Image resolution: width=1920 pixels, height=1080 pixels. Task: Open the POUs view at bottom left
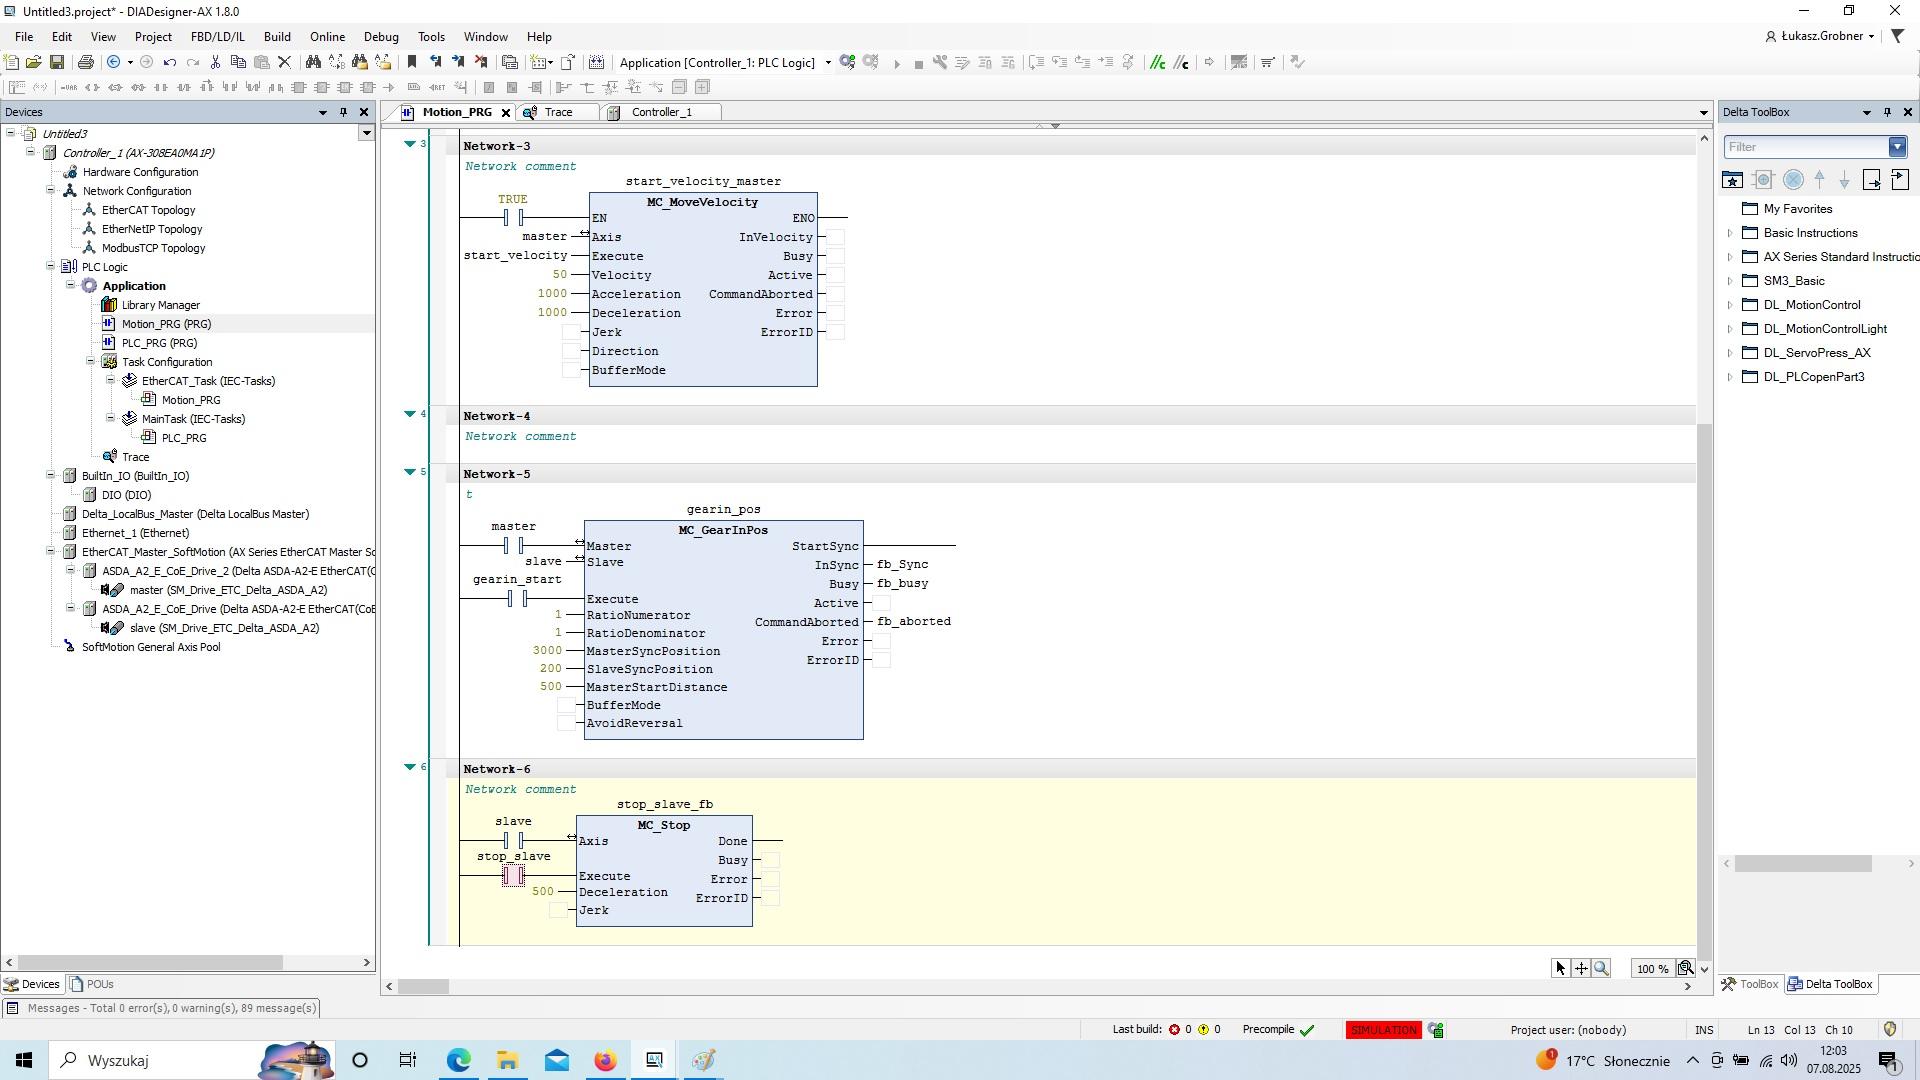[x=92, y=984]
